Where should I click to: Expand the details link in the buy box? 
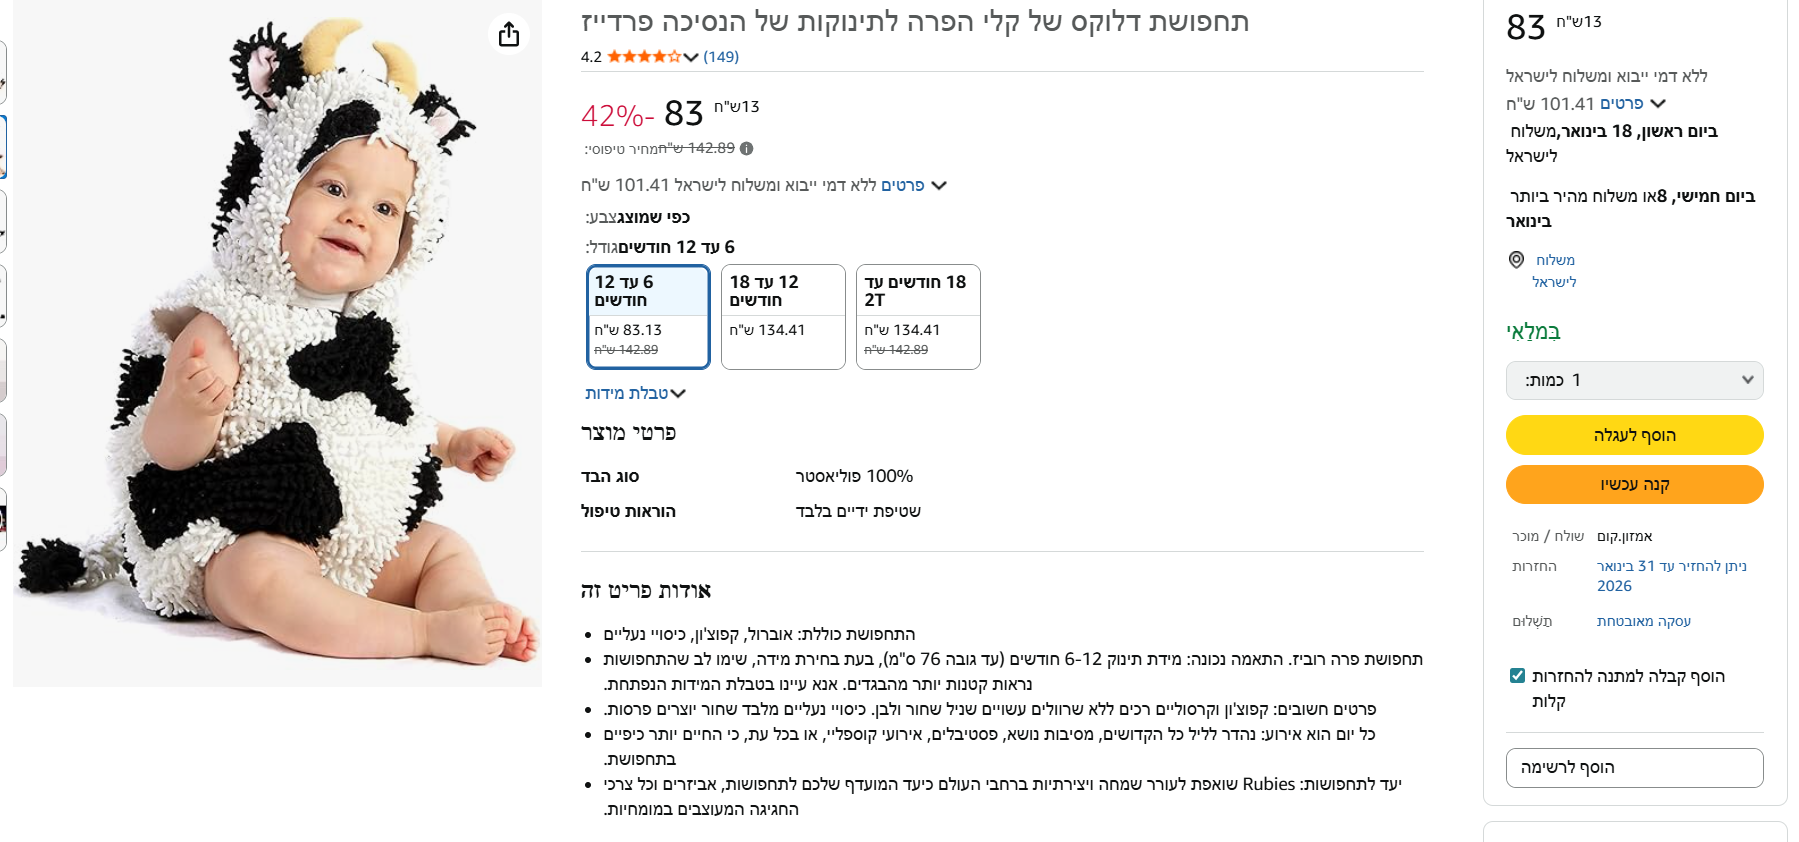click(1631, 104)
